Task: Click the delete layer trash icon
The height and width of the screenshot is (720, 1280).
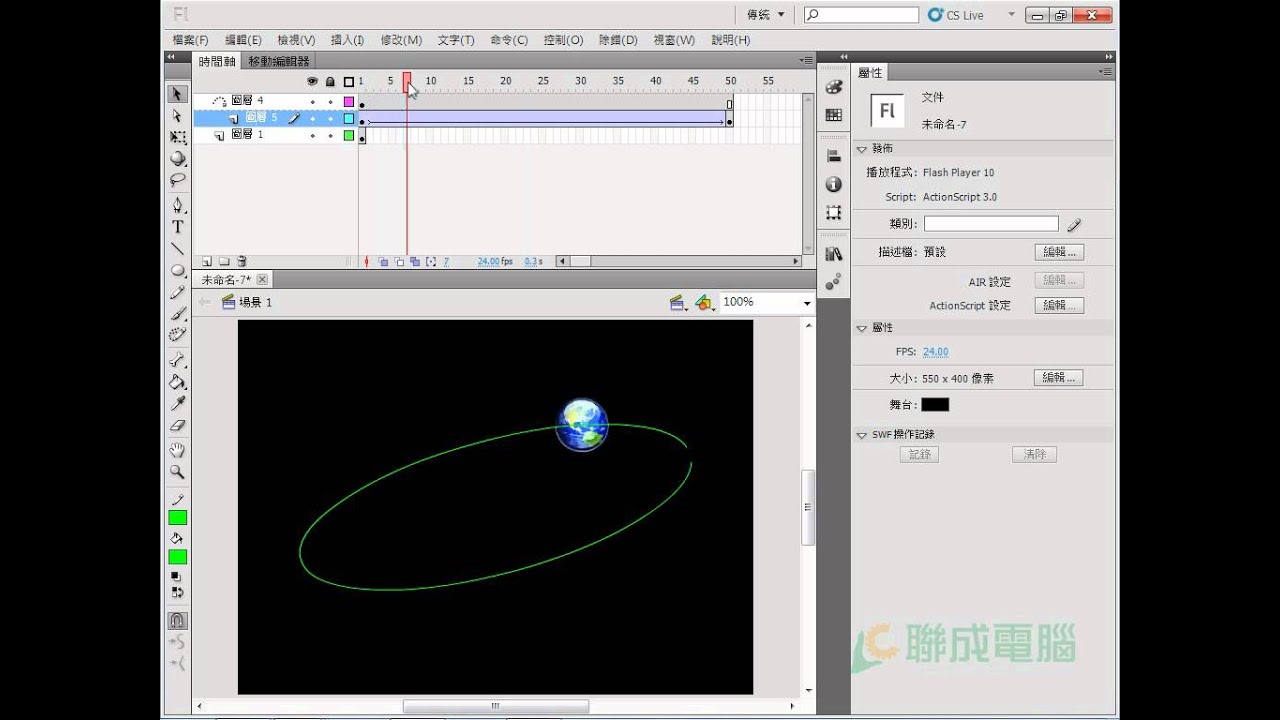Action: 241,261
